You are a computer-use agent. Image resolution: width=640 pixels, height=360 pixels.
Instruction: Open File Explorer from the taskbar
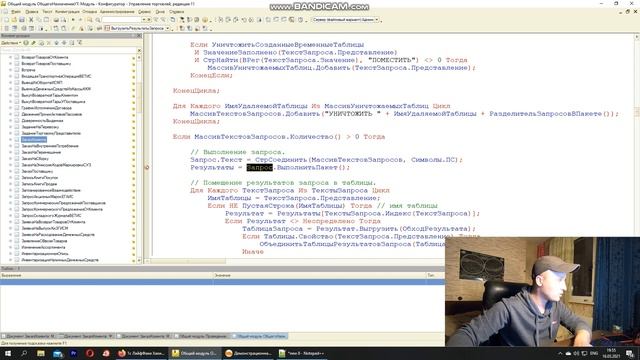point(41,353)
